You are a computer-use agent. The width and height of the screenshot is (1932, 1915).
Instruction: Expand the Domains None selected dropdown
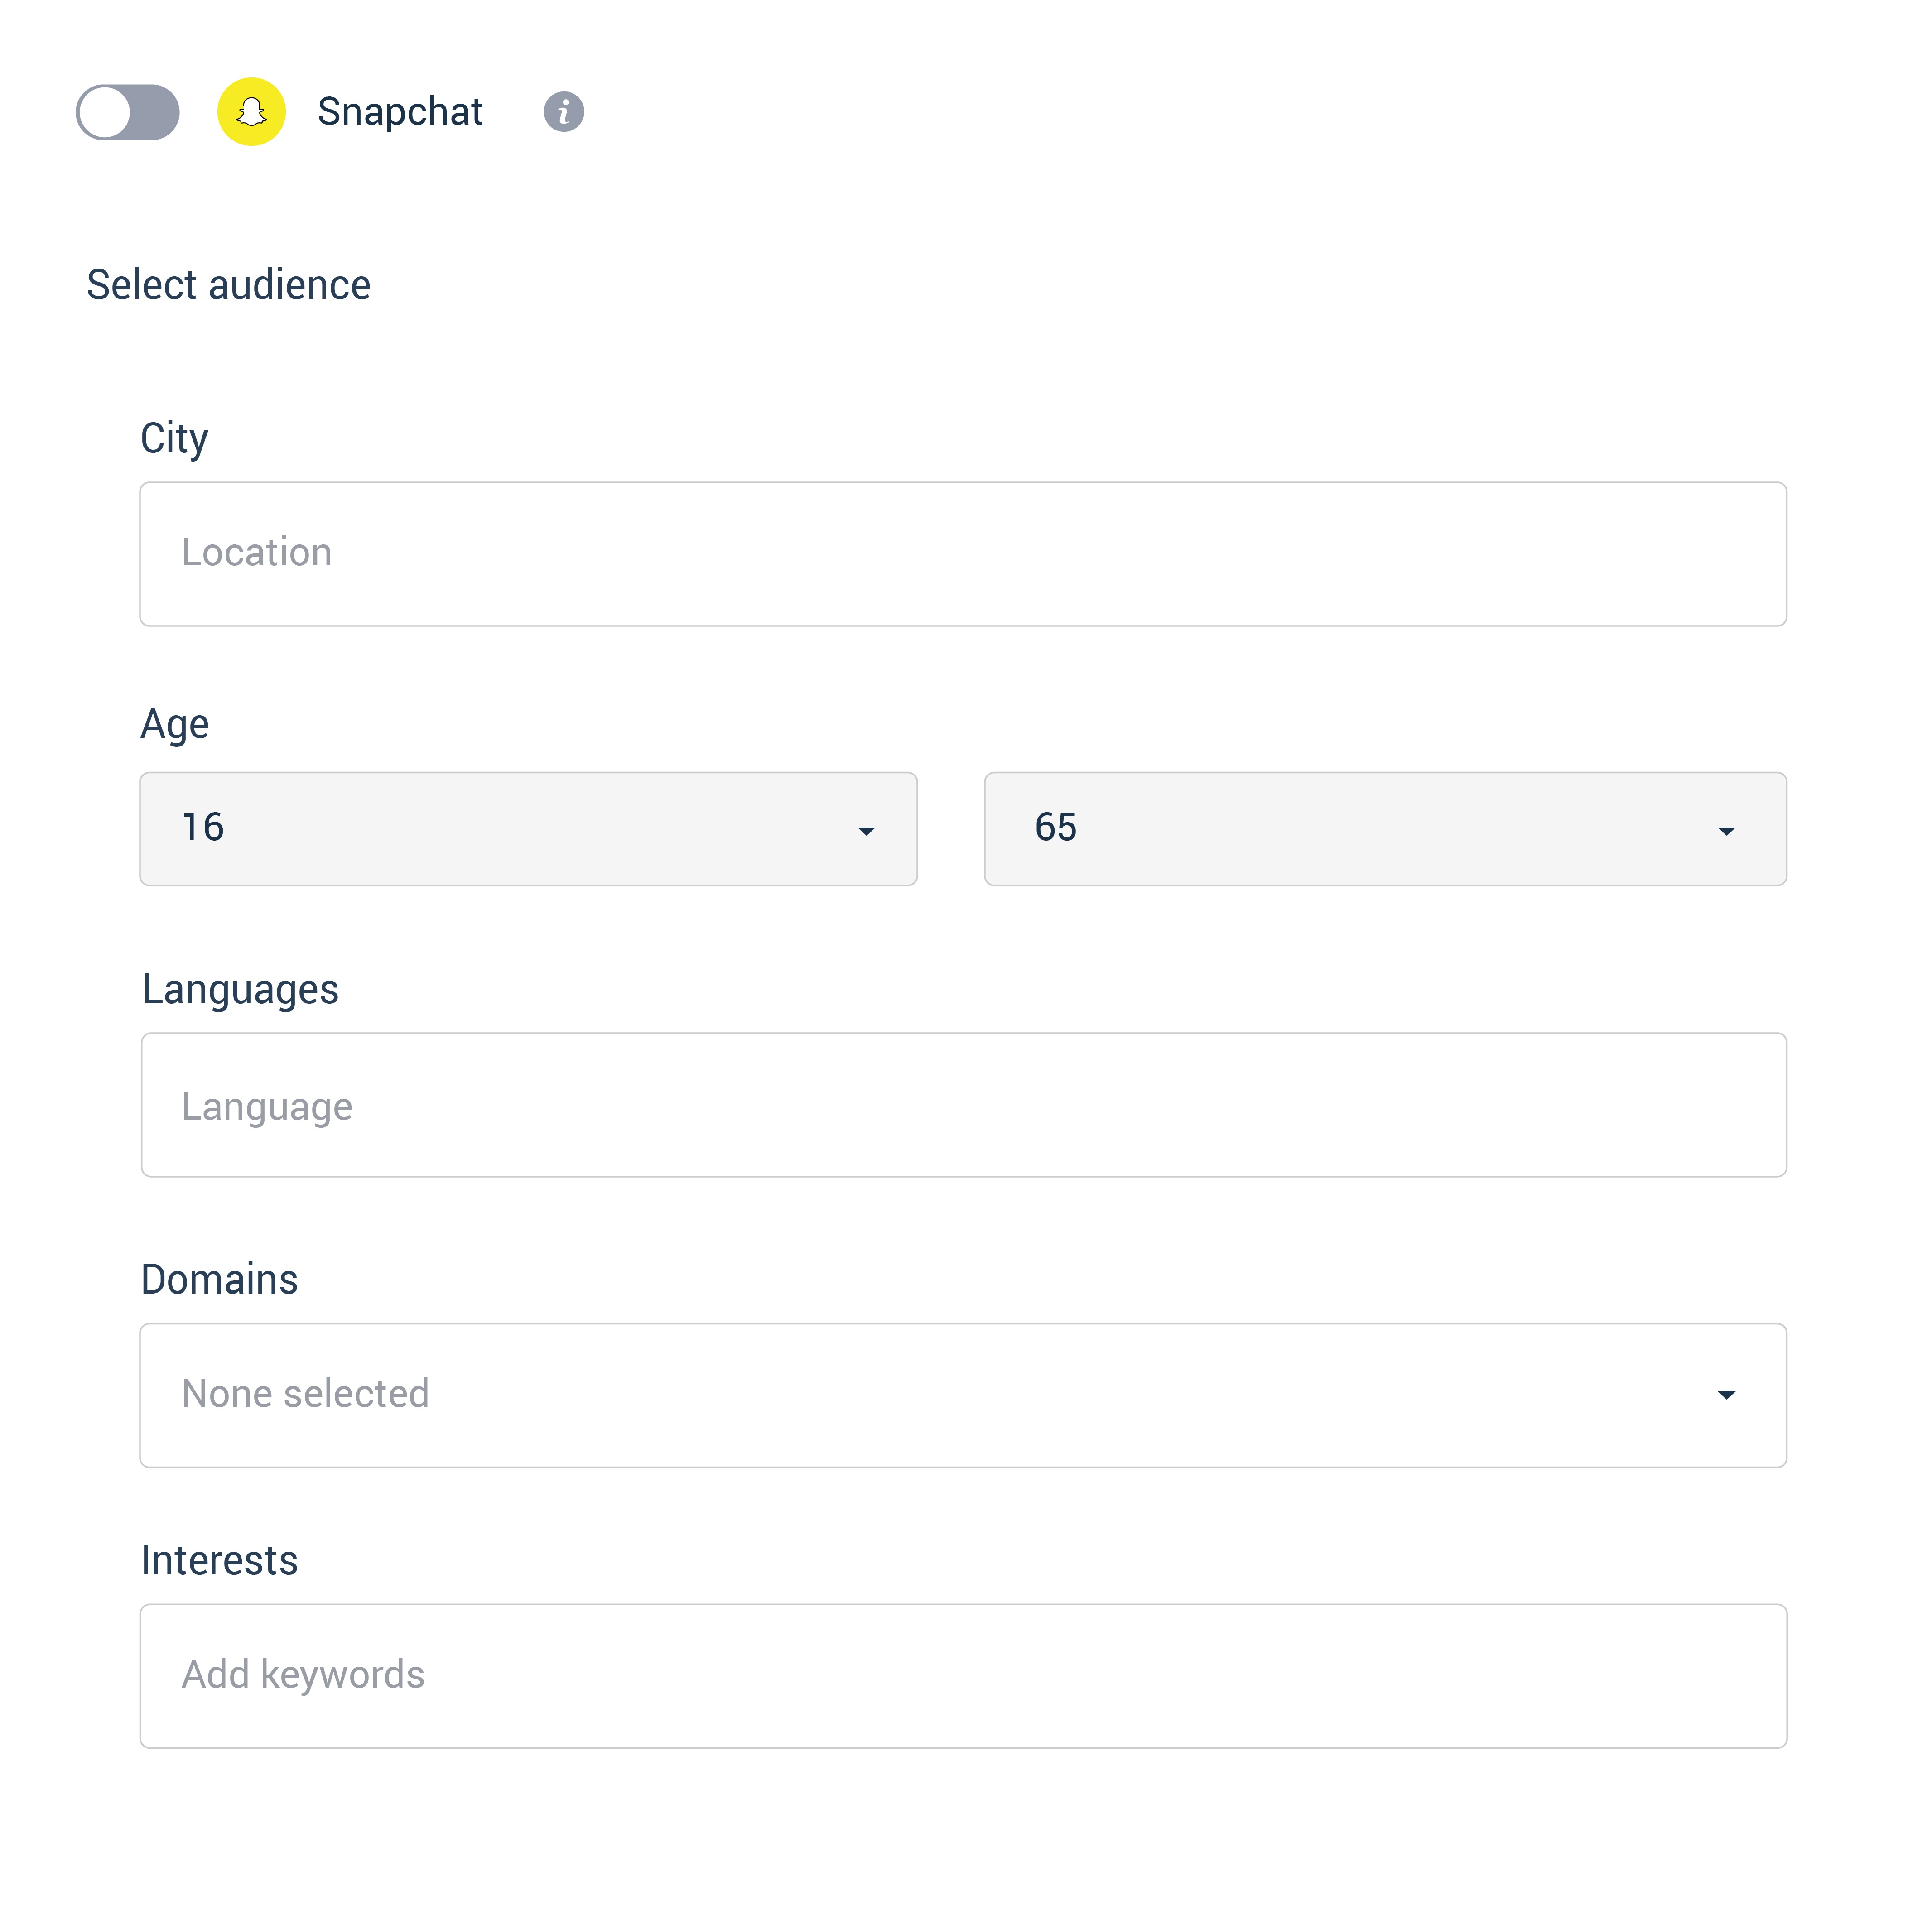click(x=963, y=1396)
